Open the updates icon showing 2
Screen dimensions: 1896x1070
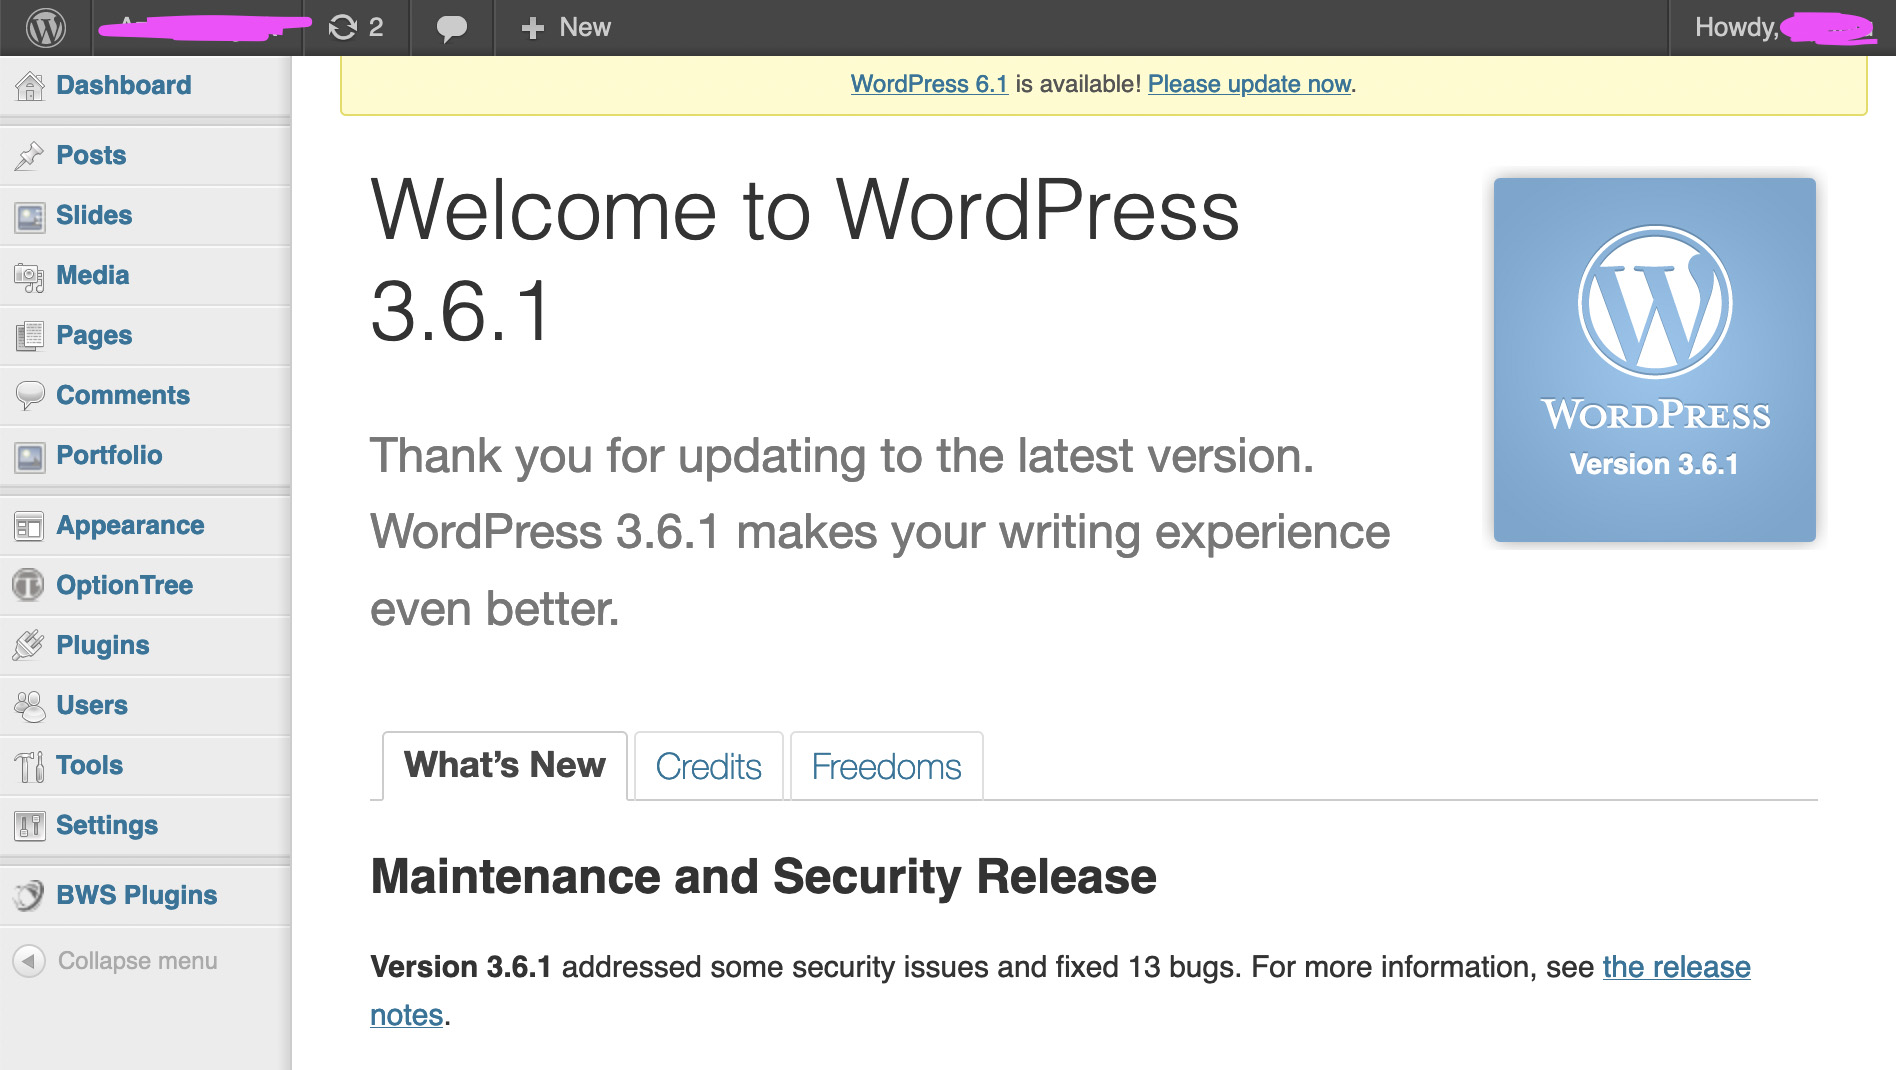(x=356, y=27)
